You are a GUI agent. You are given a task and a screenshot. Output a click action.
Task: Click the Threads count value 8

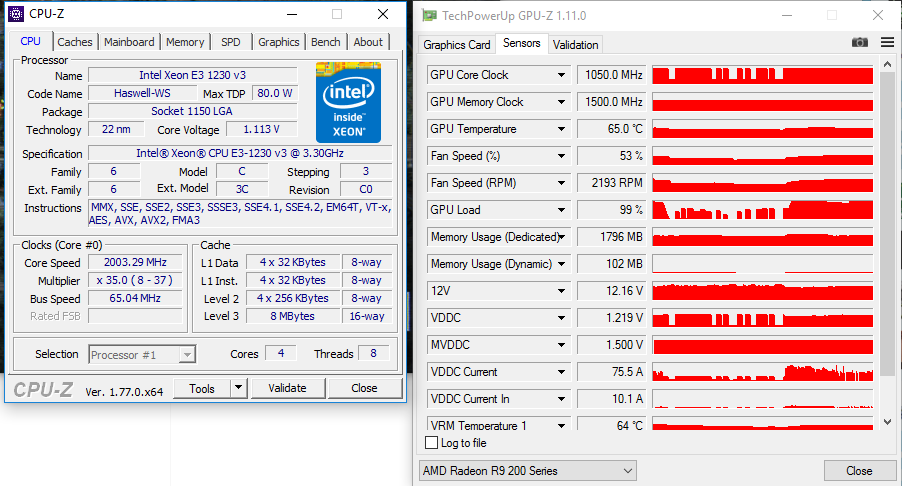pos(373,353)
